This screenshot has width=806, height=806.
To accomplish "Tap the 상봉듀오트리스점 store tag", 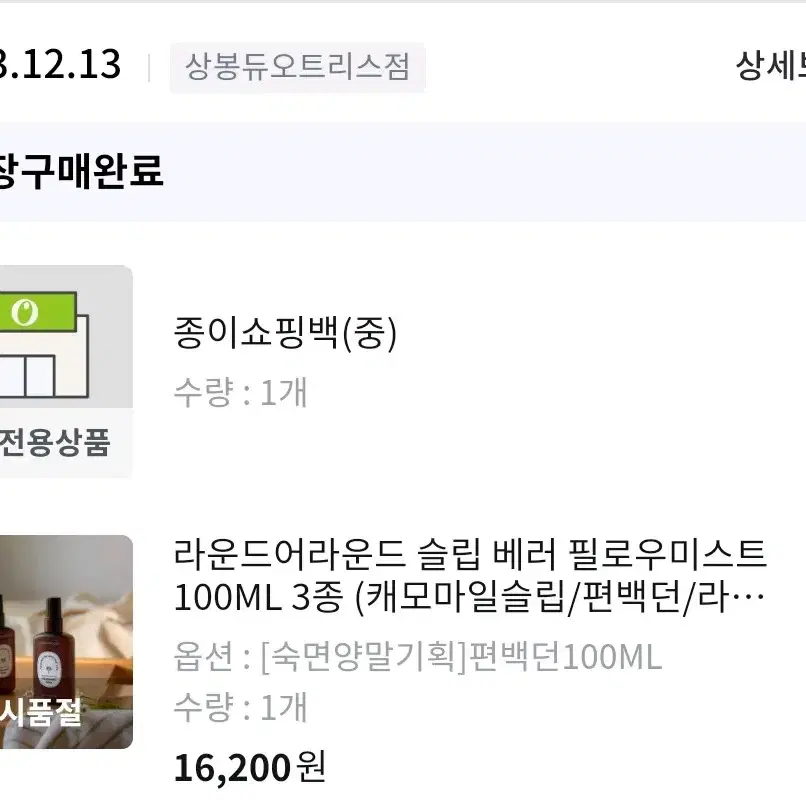I will [297, 67].
